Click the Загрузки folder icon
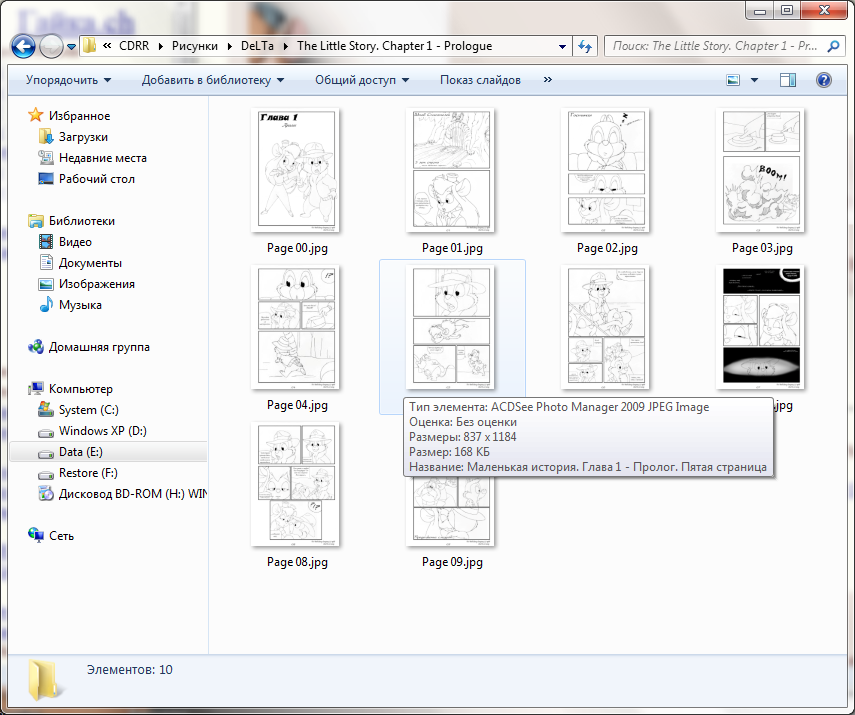The image size is (855, 715). point(46,136)
